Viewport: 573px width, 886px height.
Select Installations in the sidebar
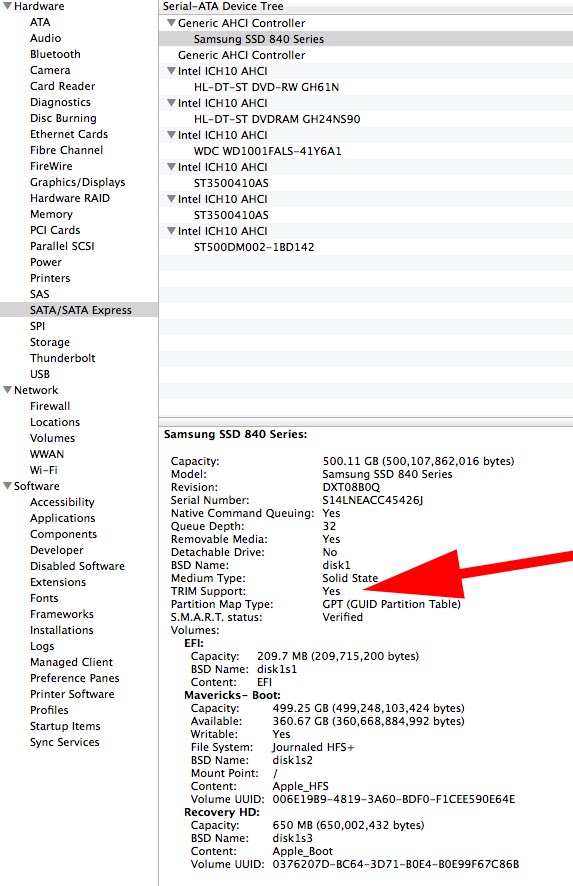coord(62,630)
